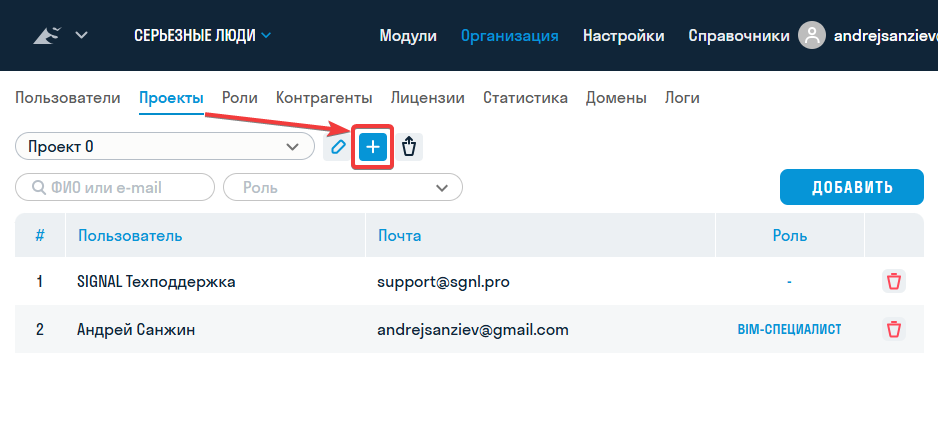Image resolution: width=938 pixels, height=435 pixels.
Task: Click the user avatar icon
Action: coord(813,36)
